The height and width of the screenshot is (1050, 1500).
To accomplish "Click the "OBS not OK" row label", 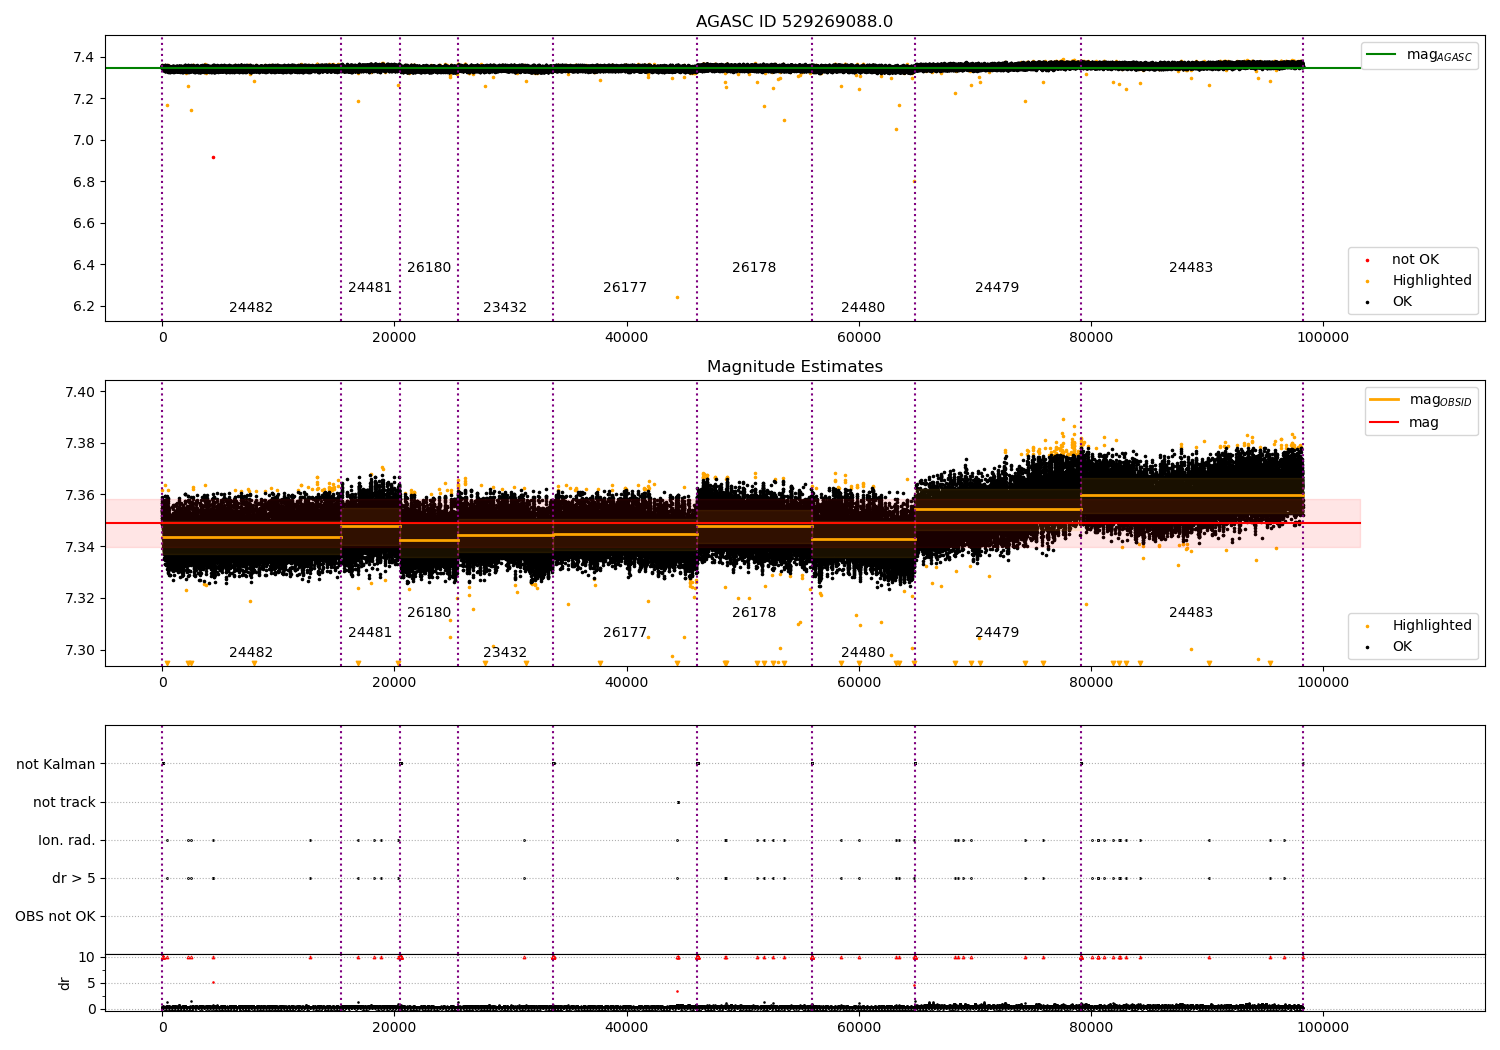I will click(x=55, y=917).
